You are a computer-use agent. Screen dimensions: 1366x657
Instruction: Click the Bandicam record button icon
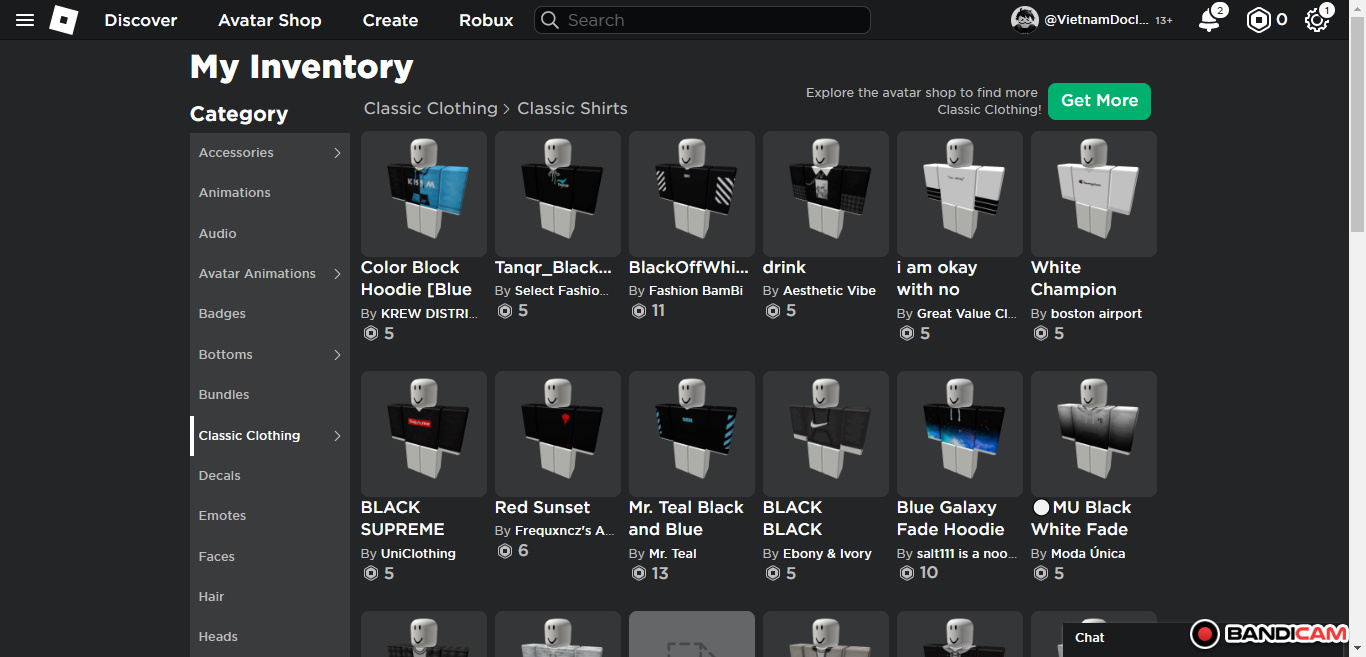[1205, 634]
